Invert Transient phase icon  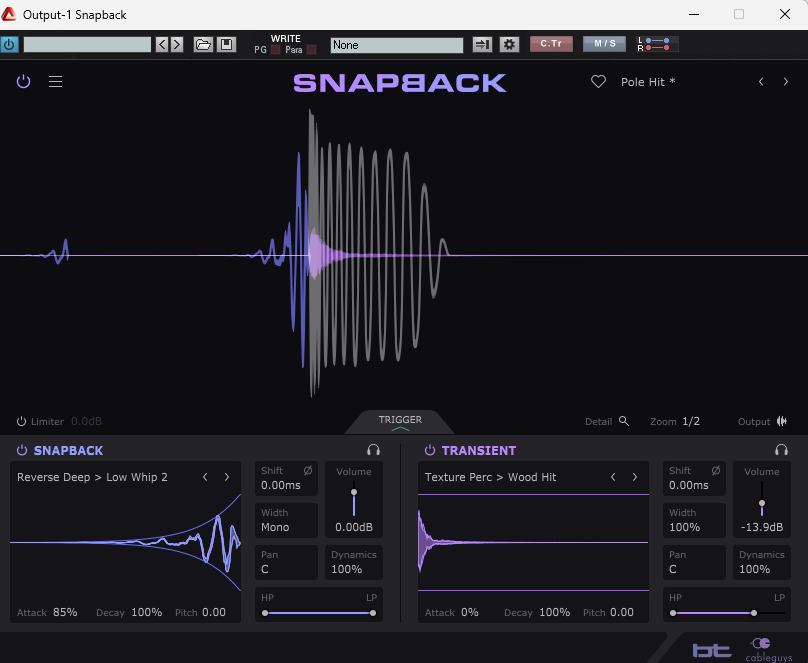pos(716,470)
